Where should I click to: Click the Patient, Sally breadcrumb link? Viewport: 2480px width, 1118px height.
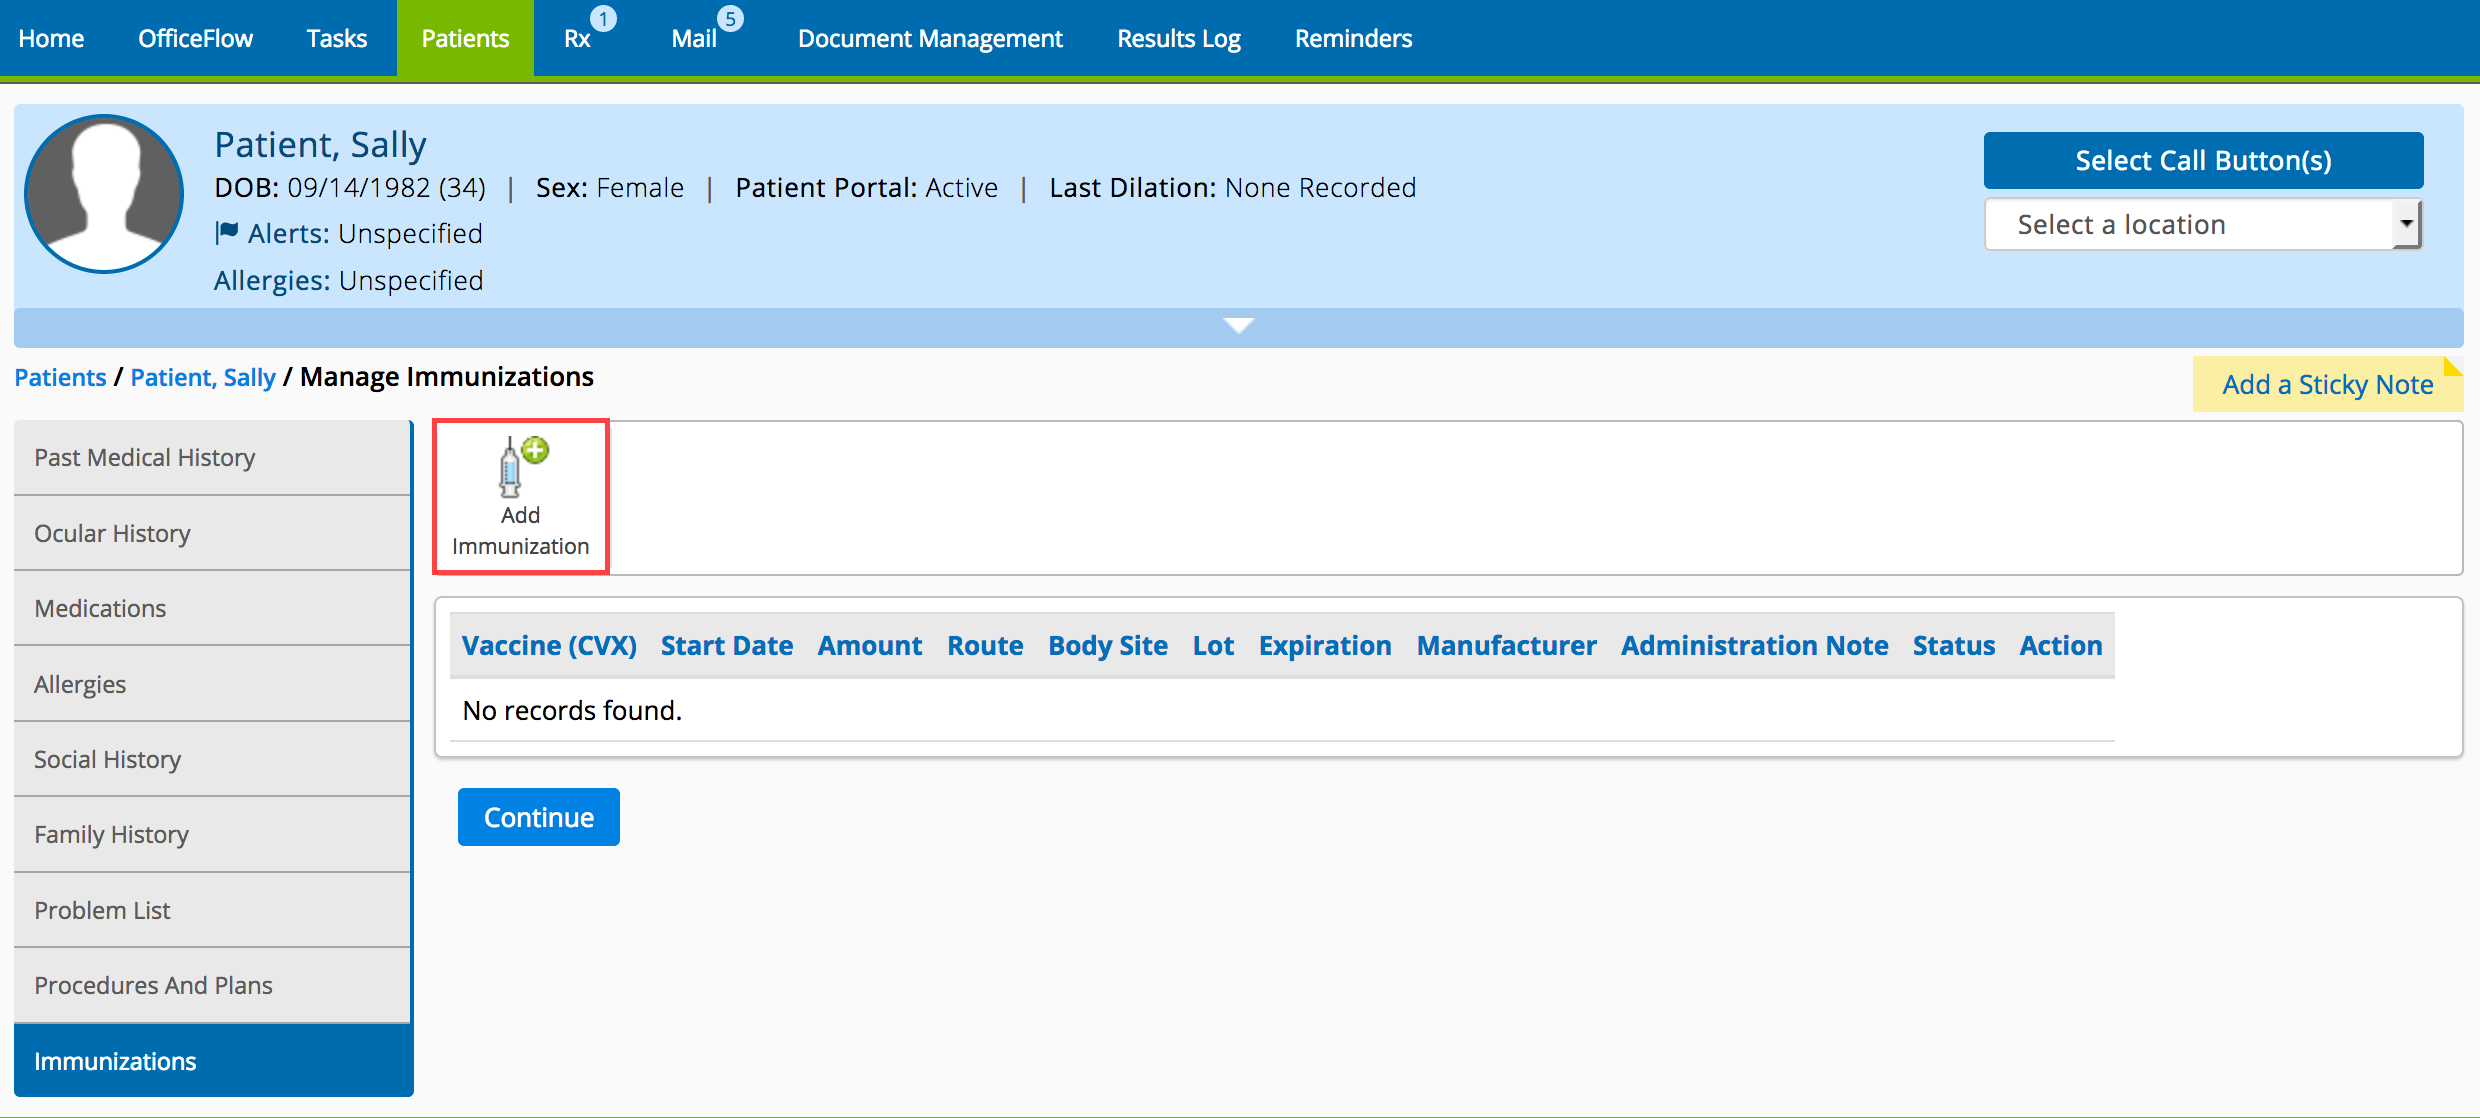click(x=203, y=378)
